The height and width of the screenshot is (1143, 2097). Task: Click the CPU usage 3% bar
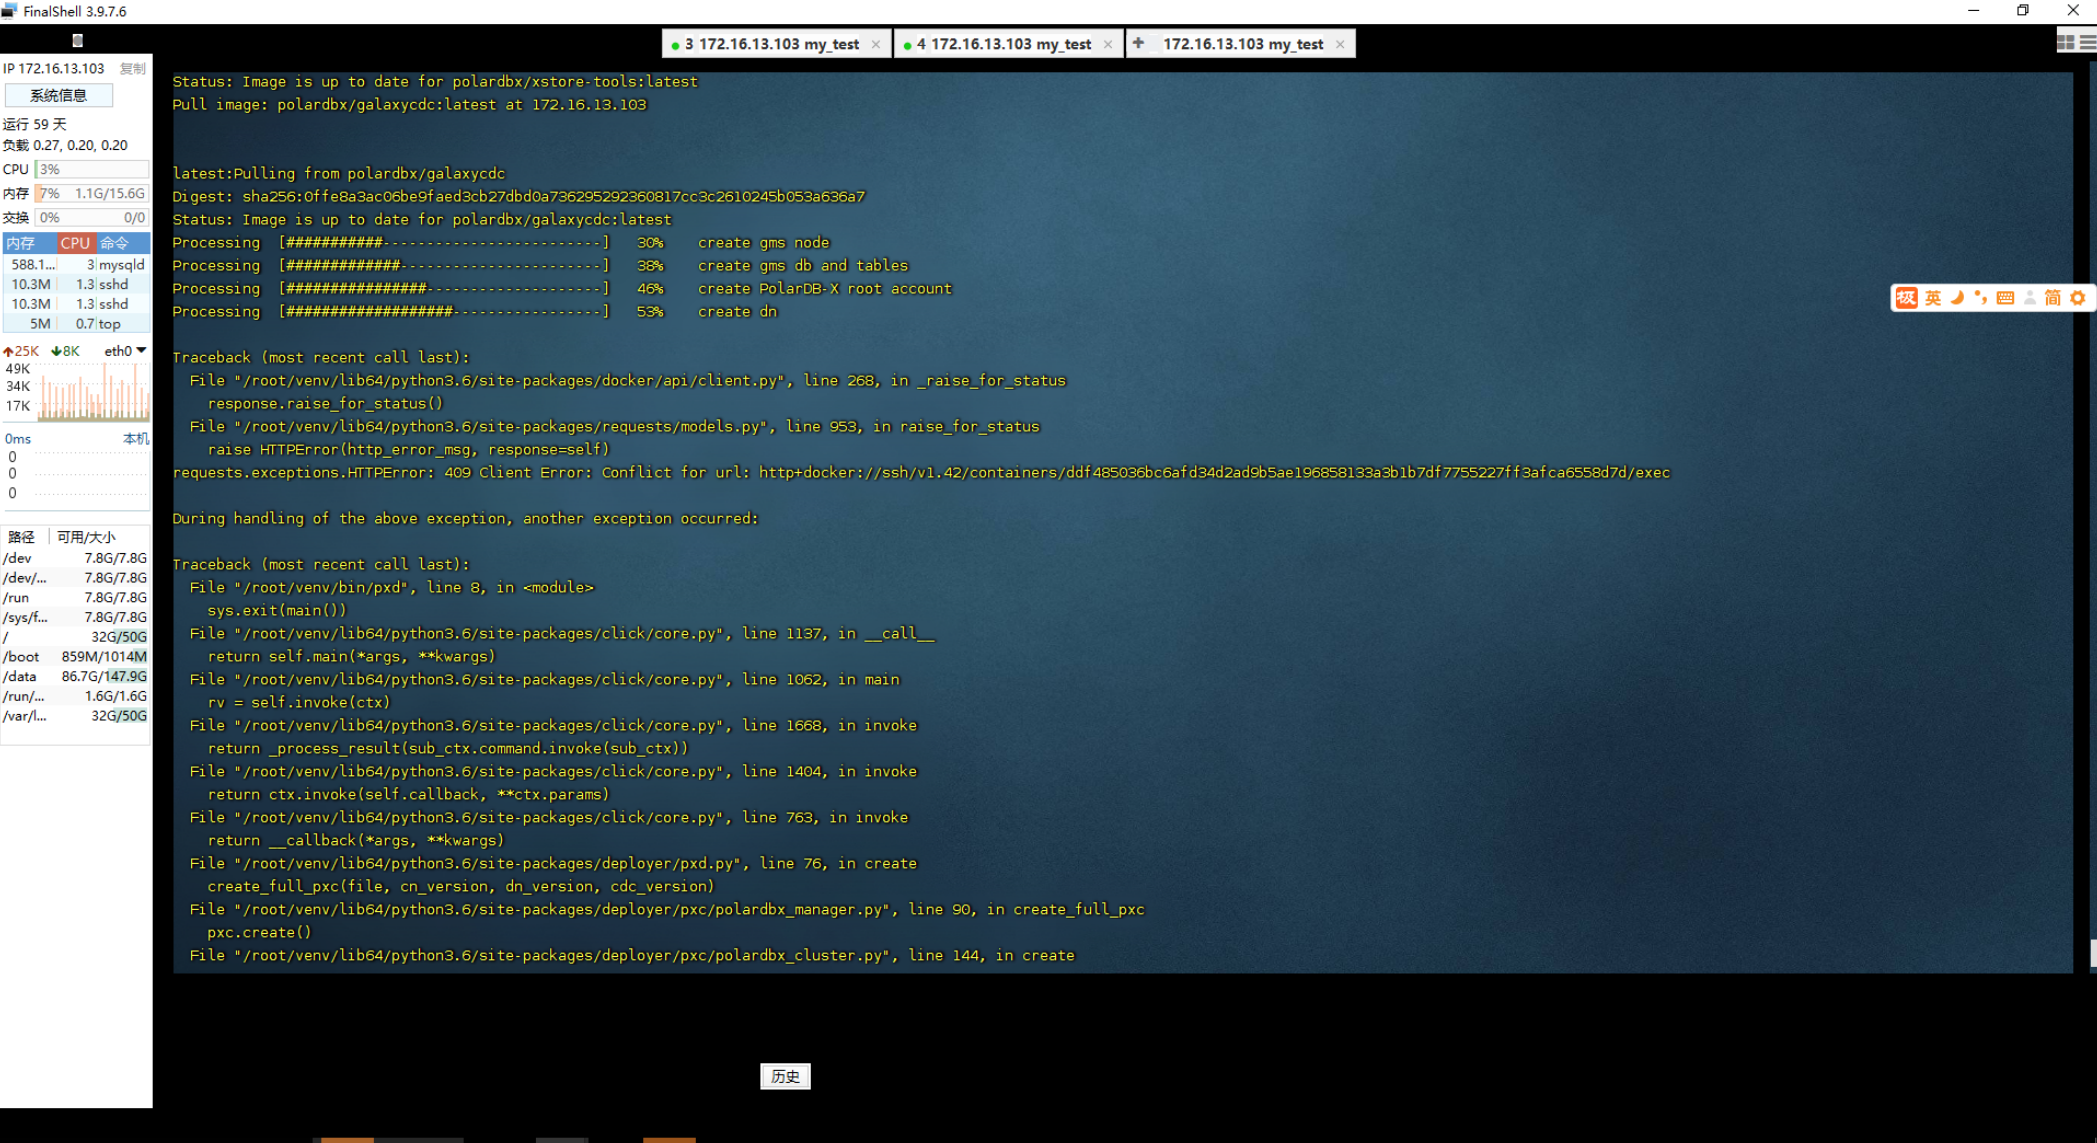coord(92,169)
